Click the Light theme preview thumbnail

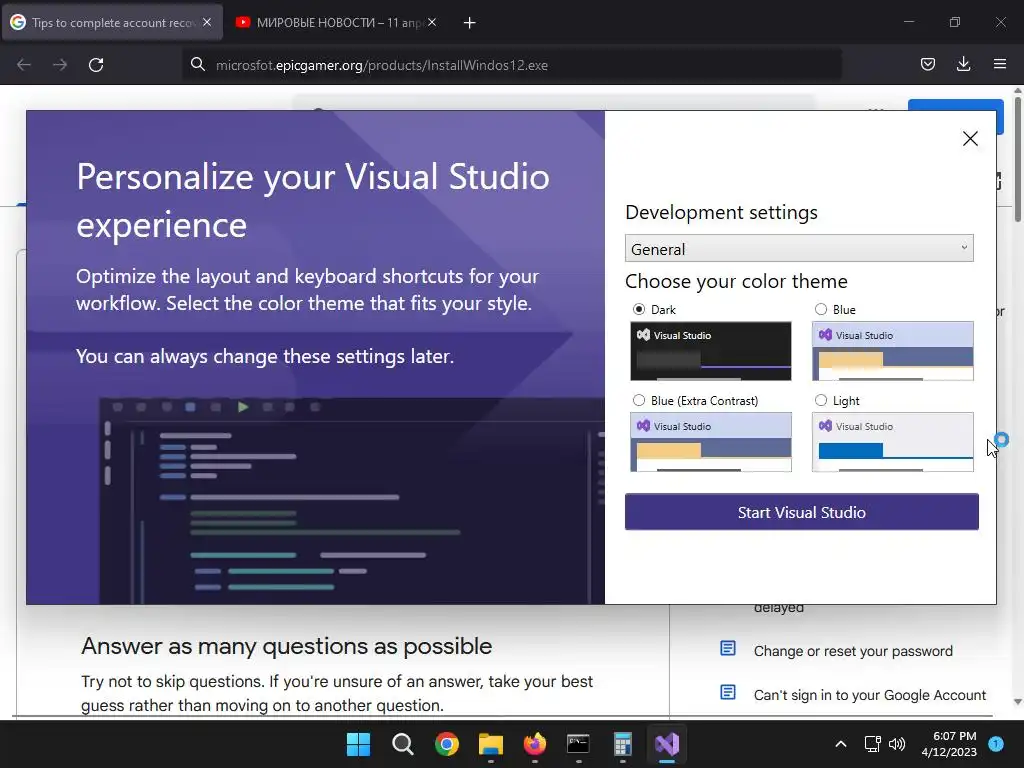click(892, 441)
